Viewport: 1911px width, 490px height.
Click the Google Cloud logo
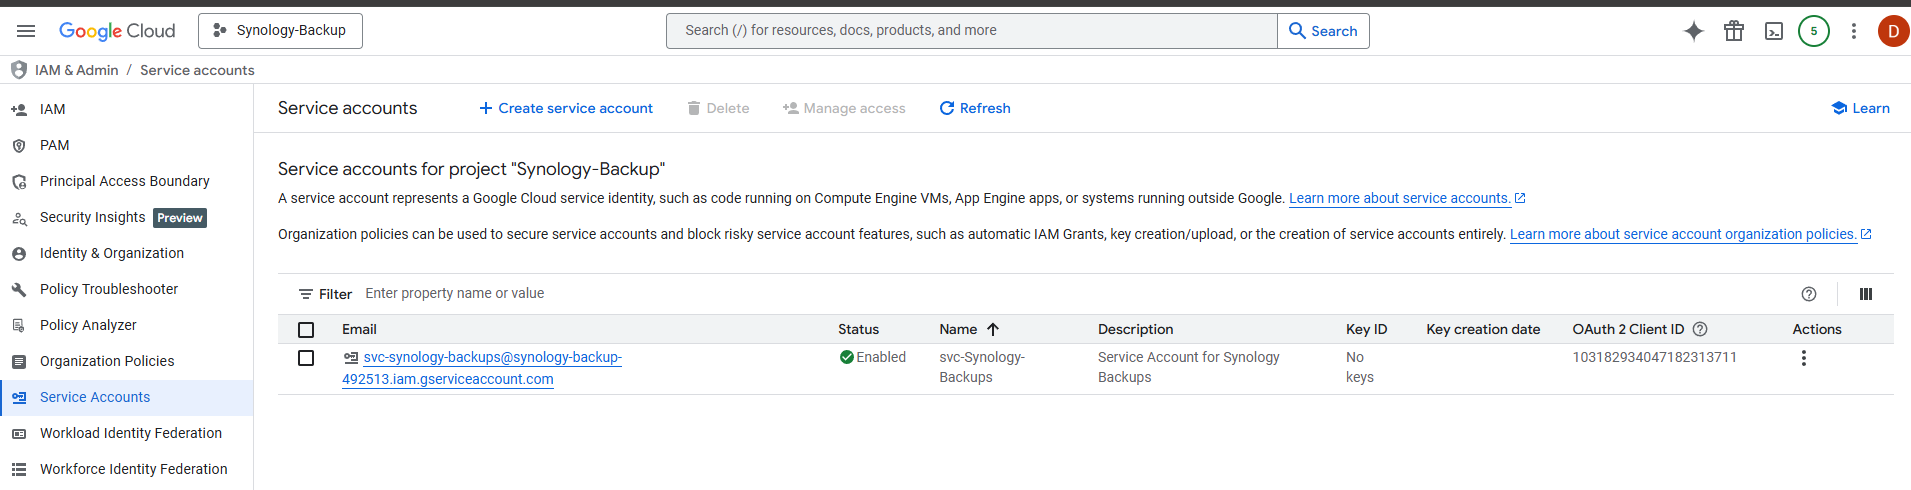tap(117, 31)
